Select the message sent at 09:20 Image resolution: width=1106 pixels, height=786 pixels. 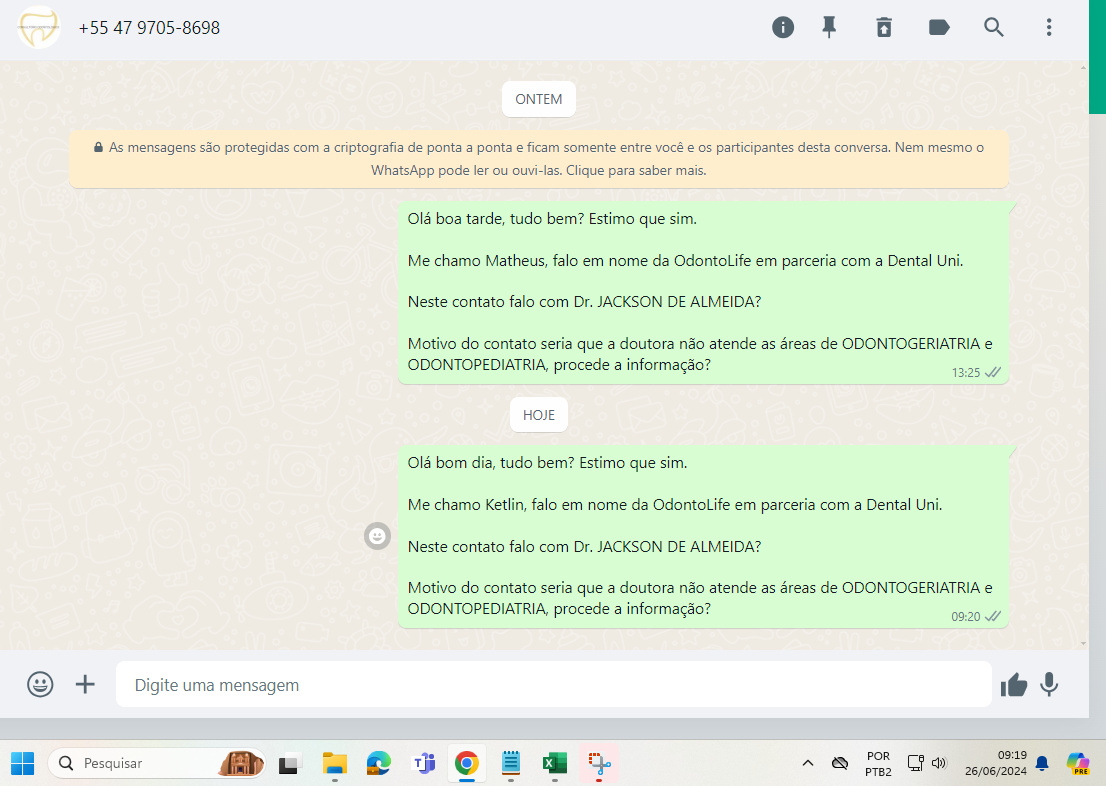(x=703, y=537)
